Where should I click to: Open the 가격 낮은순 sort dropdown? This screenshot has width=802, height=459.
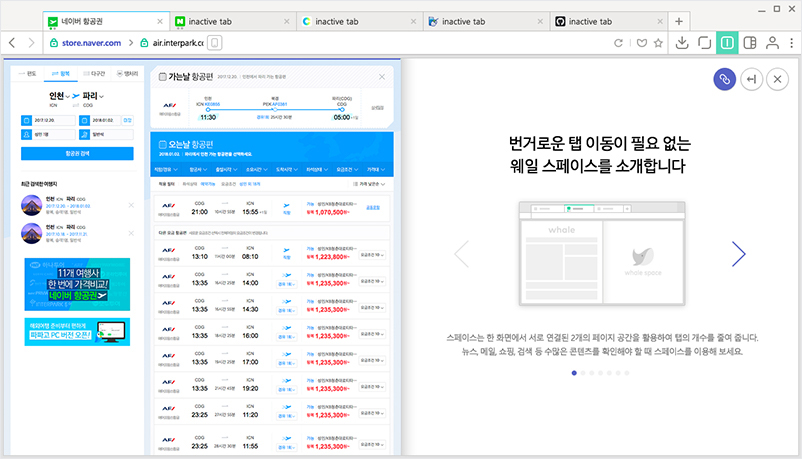click(369, 184)
